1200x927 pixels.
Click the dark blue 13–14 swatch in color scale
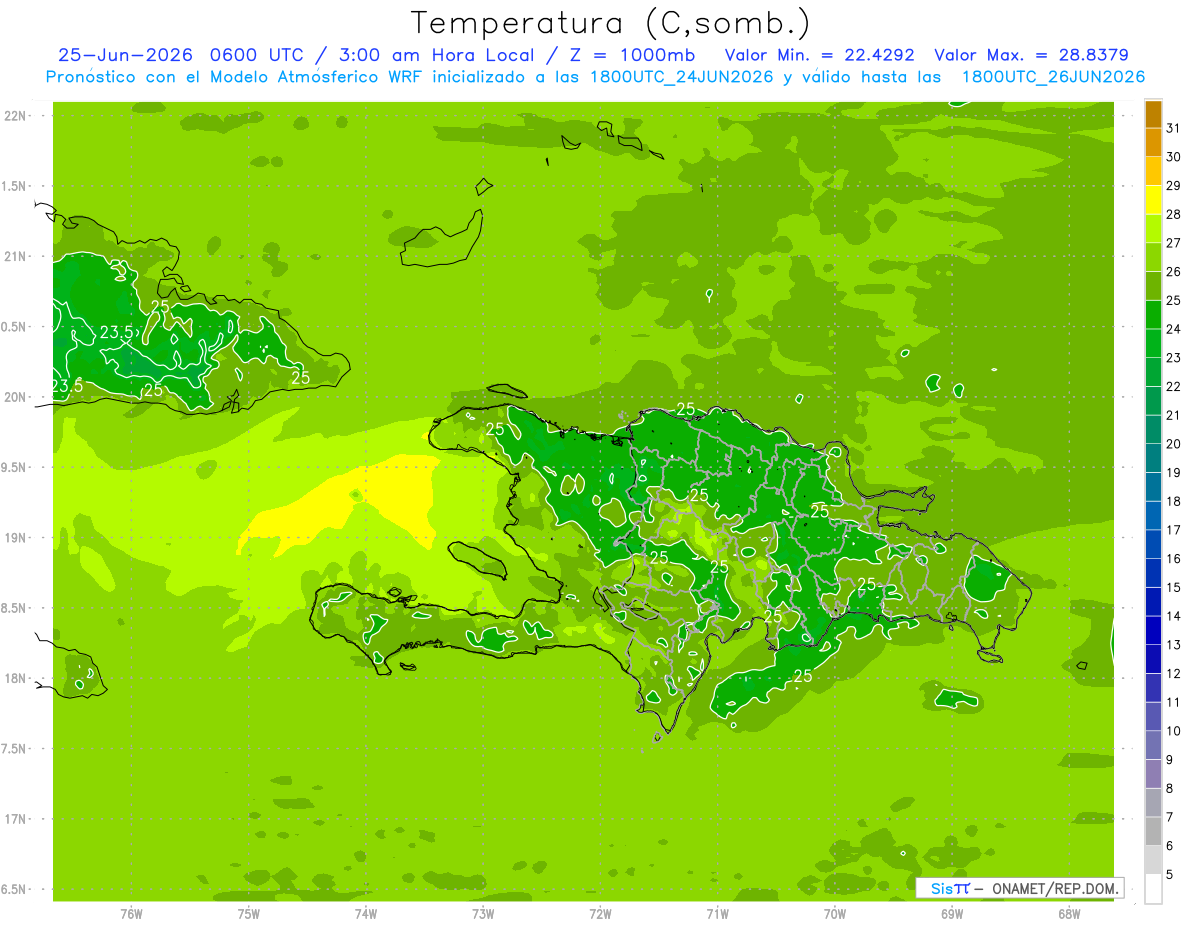coord(1153,631)
